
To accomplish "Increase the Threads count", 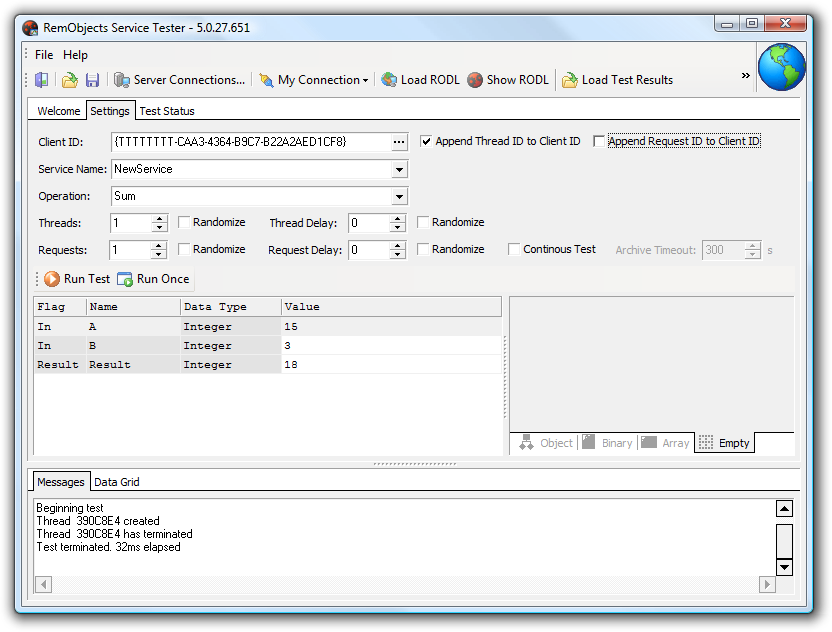I will (159, 218).
